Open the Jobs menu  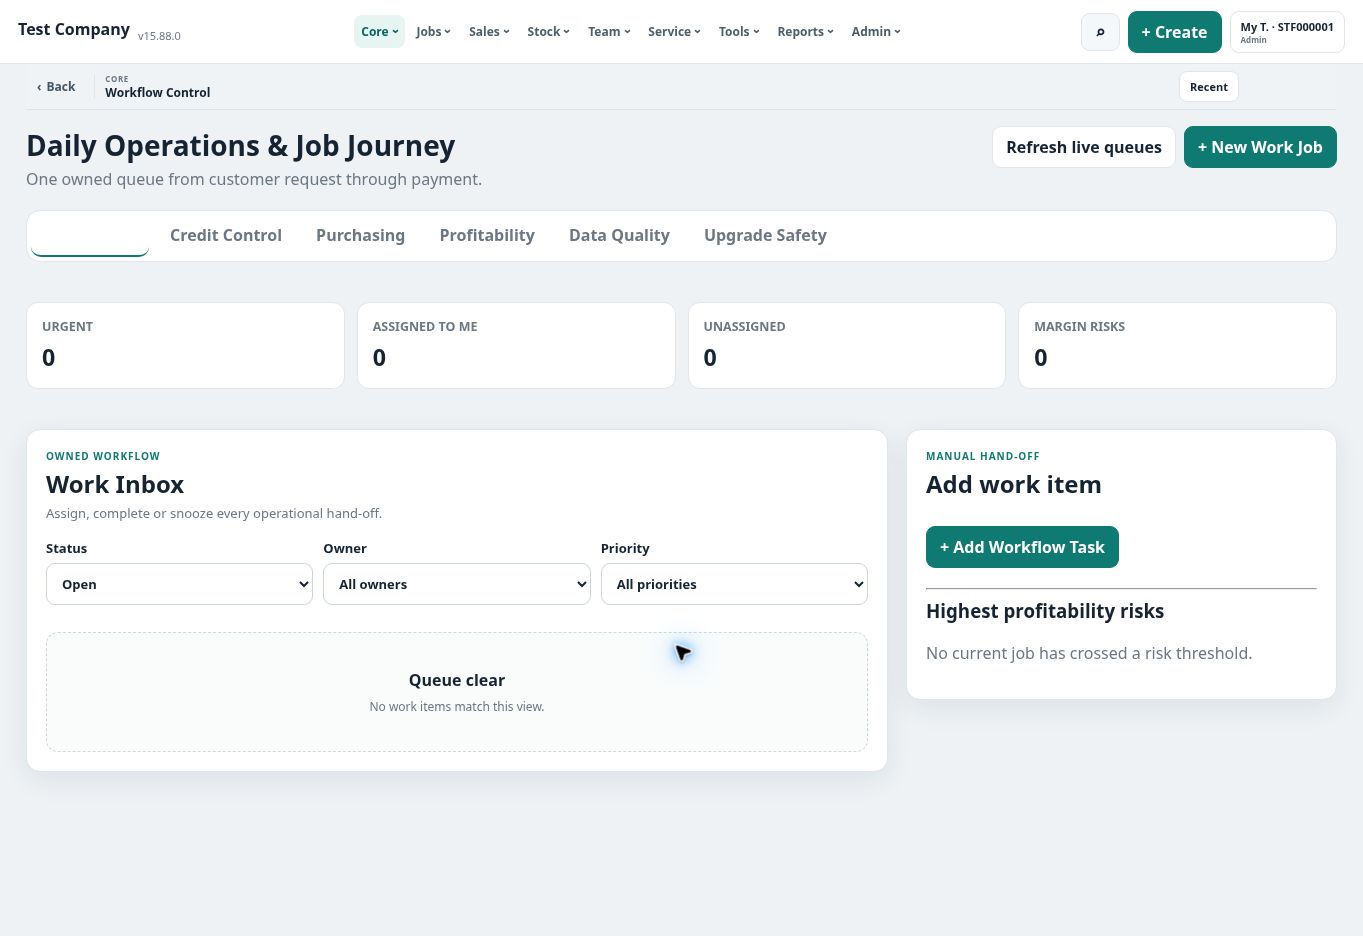pyautogui.click(x=433, y=32)
